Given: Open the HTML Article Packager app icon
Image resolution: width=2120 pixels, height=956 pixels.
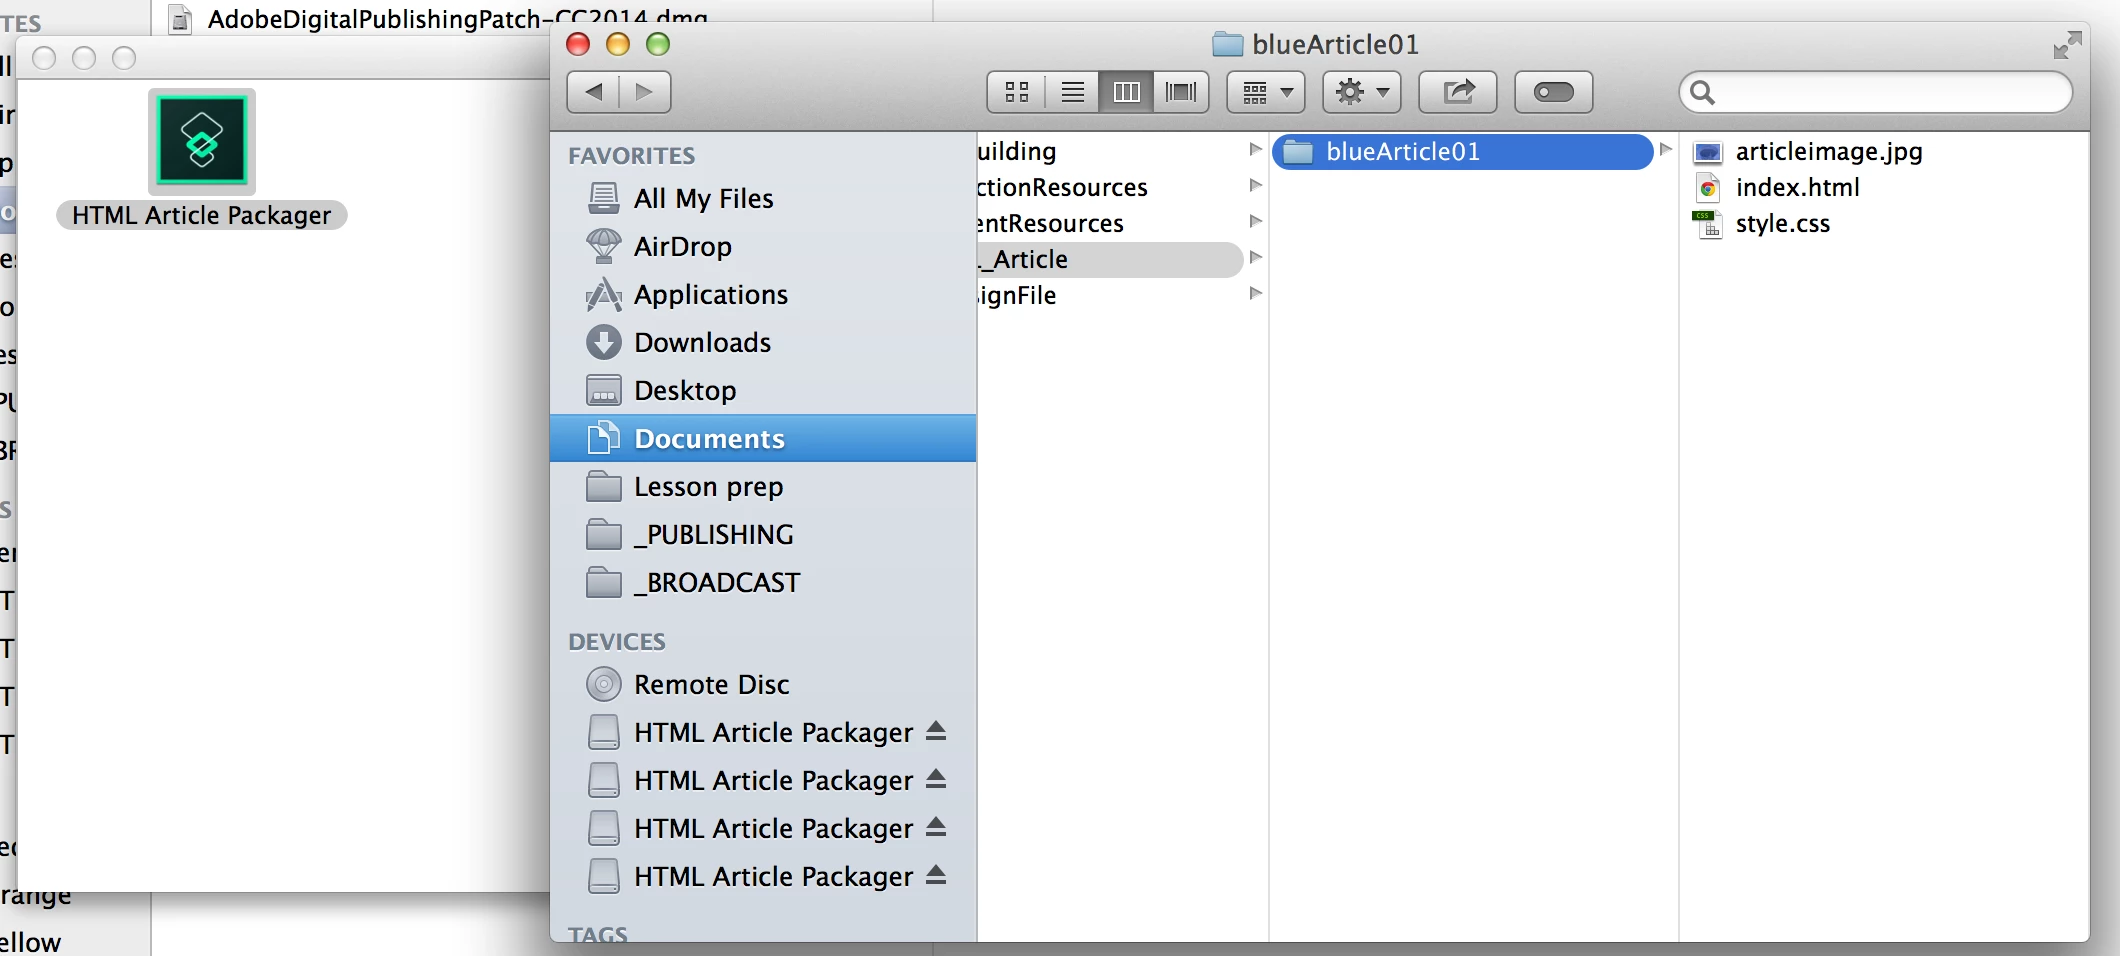Looking at the screenshot, I should (202, 139).
